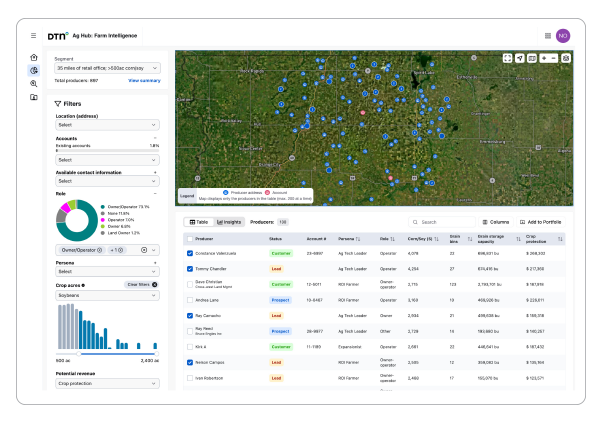Collapse the Accounts filter section
Viewport: 602px width, 424px height.
(x=155, y=138)
